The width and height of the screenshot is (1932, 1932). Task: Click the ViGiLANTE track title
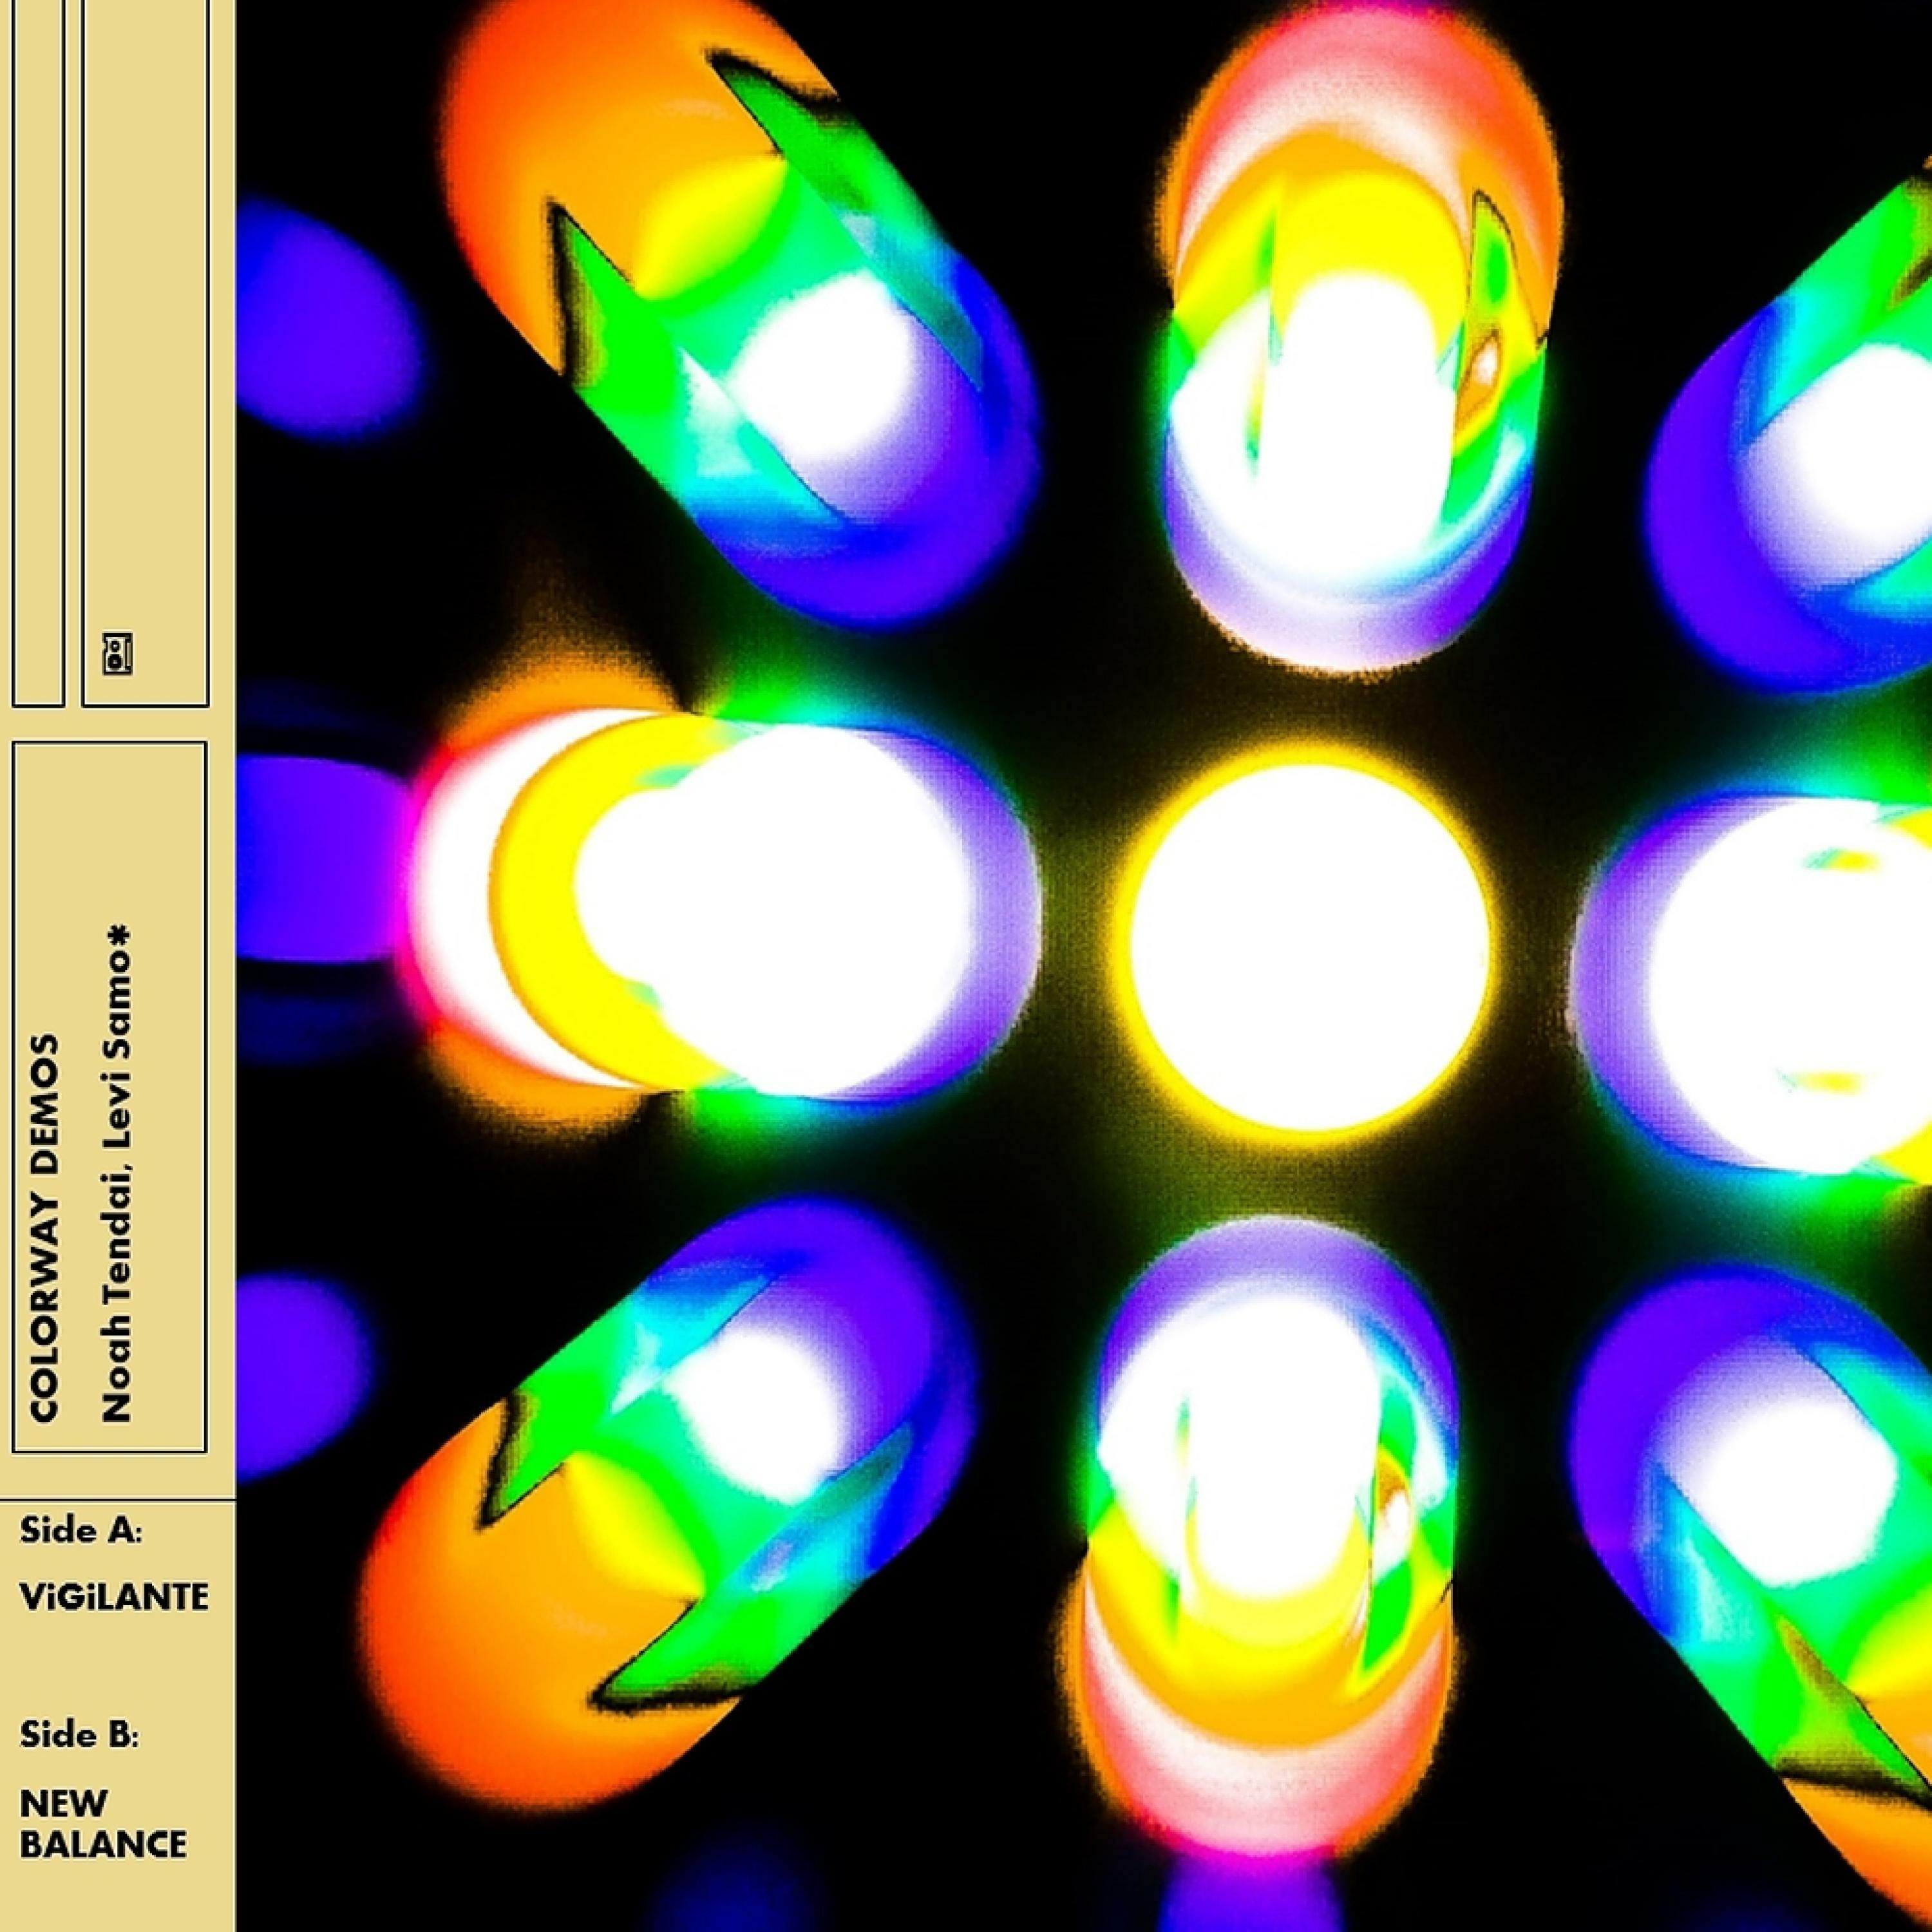coord(114,1597)
